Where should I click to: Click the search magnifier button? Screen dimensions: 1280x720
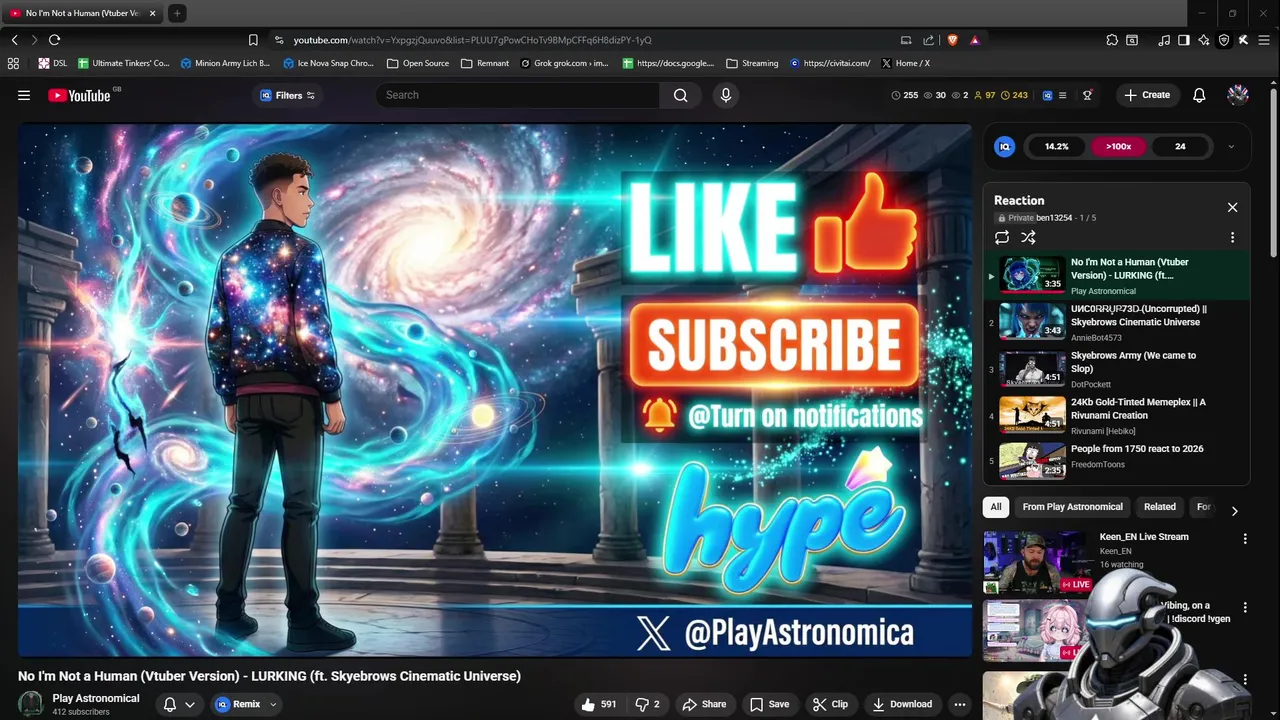[681, 95]
